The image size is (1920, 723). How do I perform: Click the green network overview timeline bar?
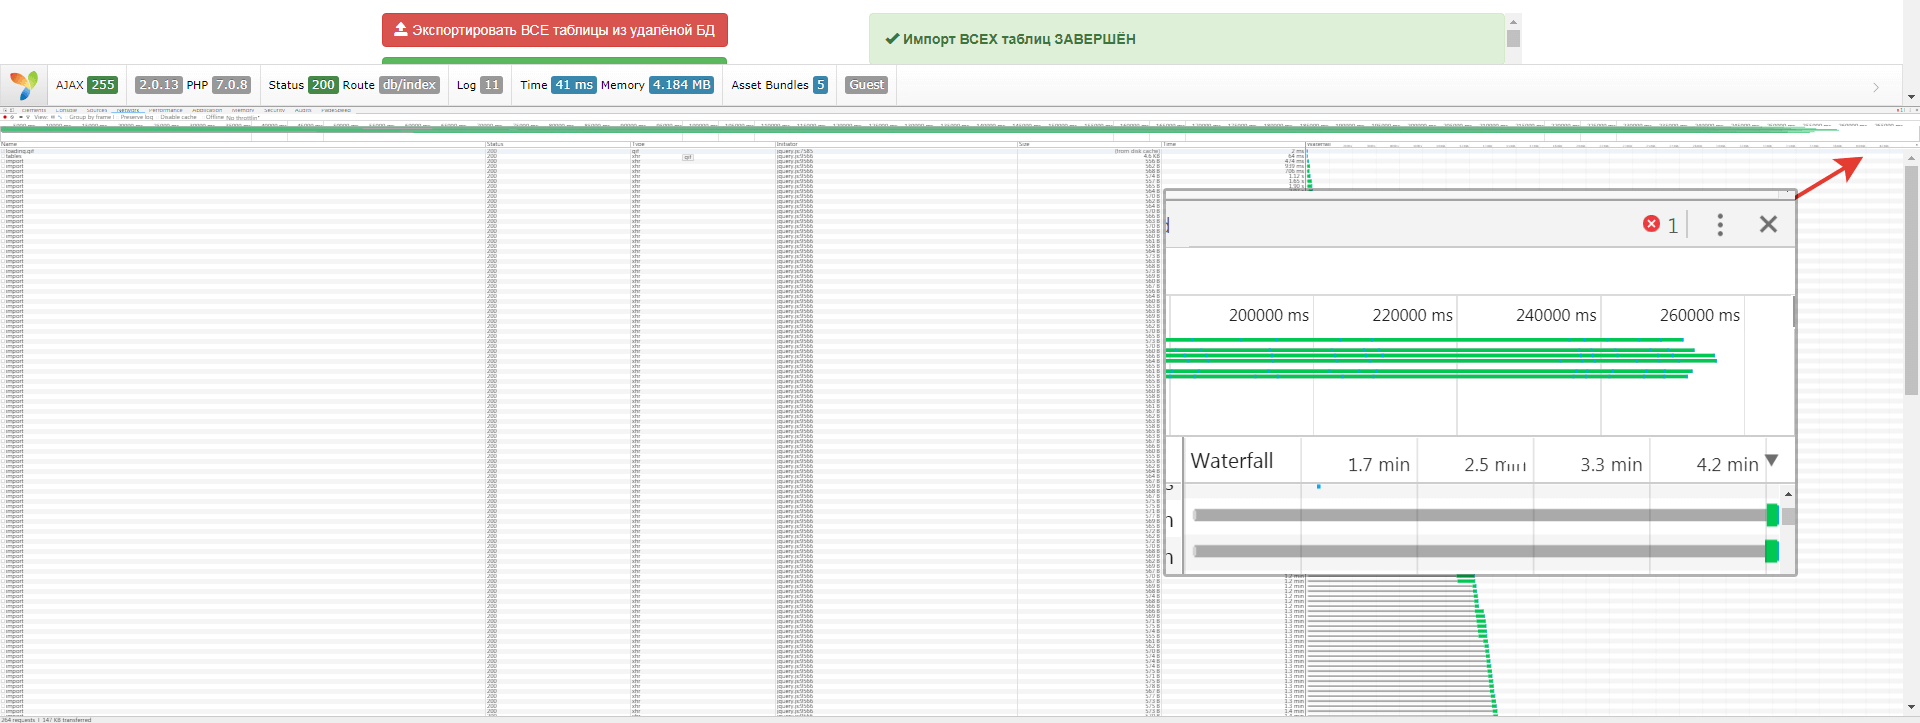click(920, 130)
